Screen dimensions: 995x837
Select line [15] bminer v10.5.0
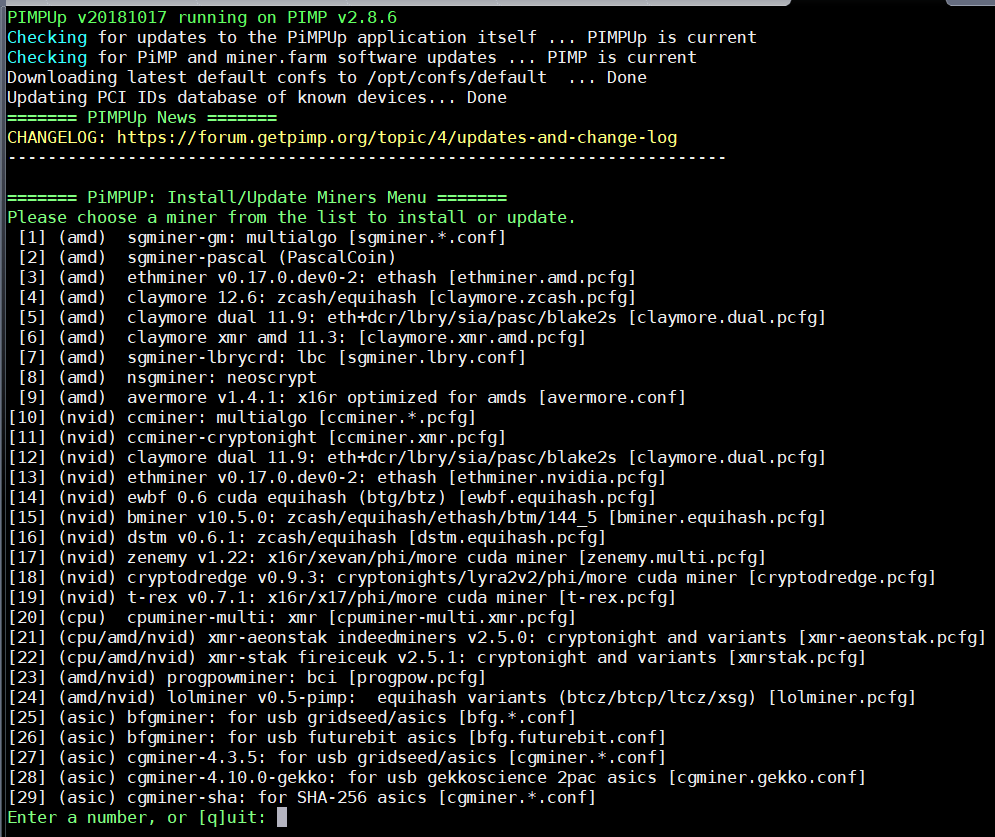[417, 518]
